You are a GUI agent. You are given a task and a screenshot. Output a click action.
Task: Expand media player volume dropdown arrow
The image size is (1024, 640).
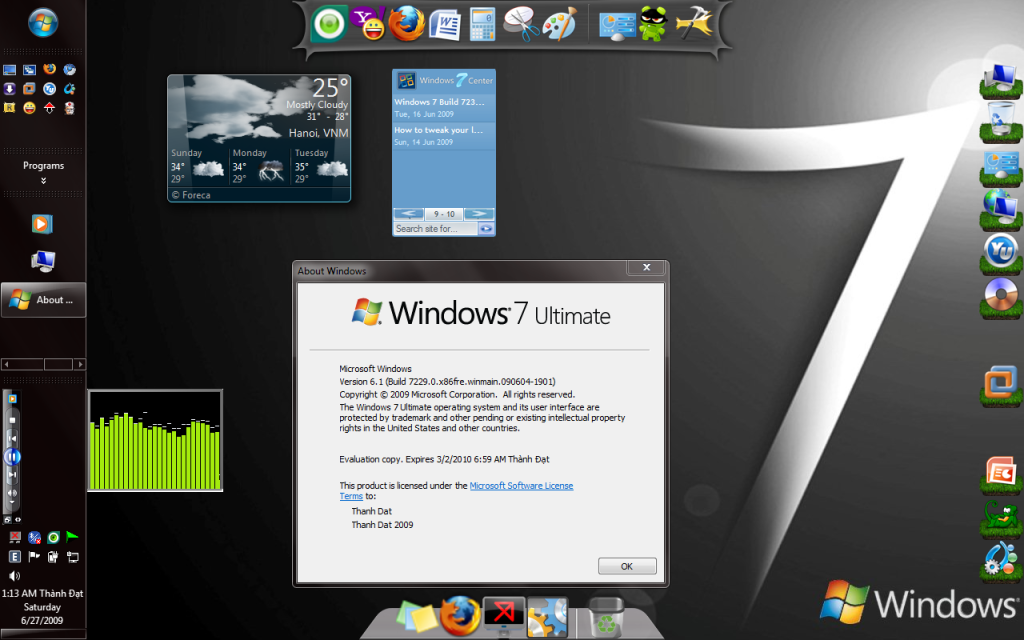(12, 502)
